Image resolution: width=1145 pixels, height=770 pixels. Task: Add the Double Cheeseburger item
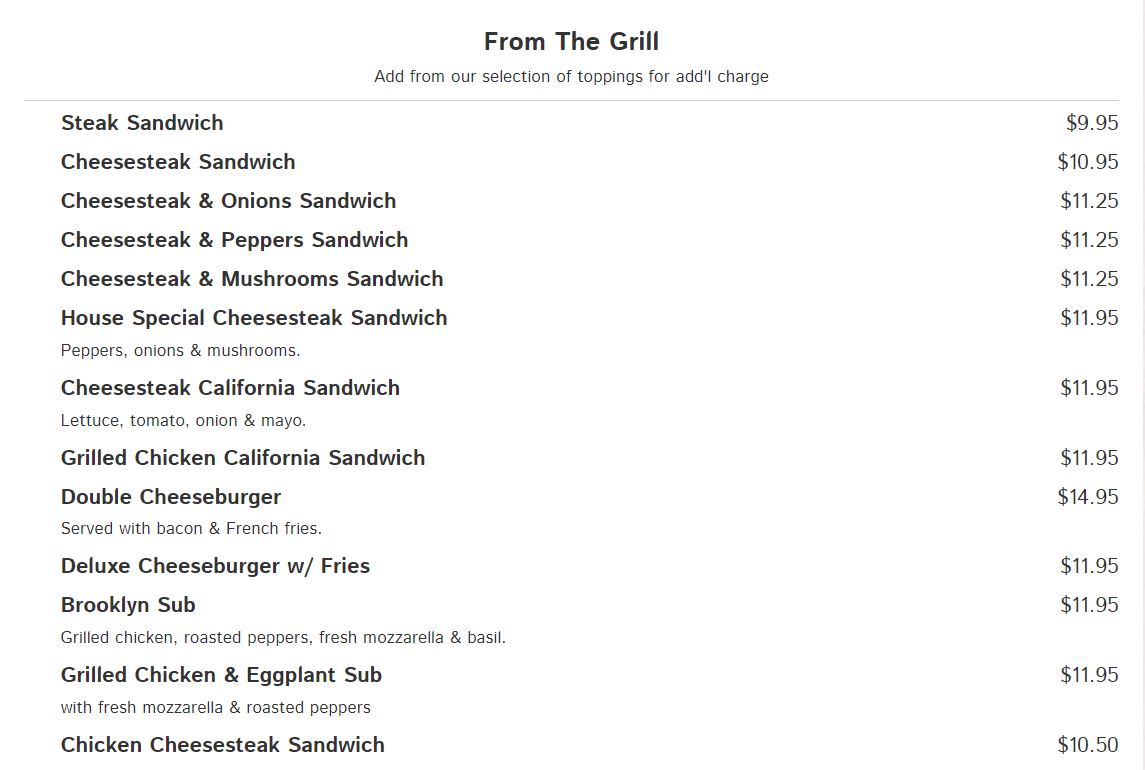[x=171, y=497]
